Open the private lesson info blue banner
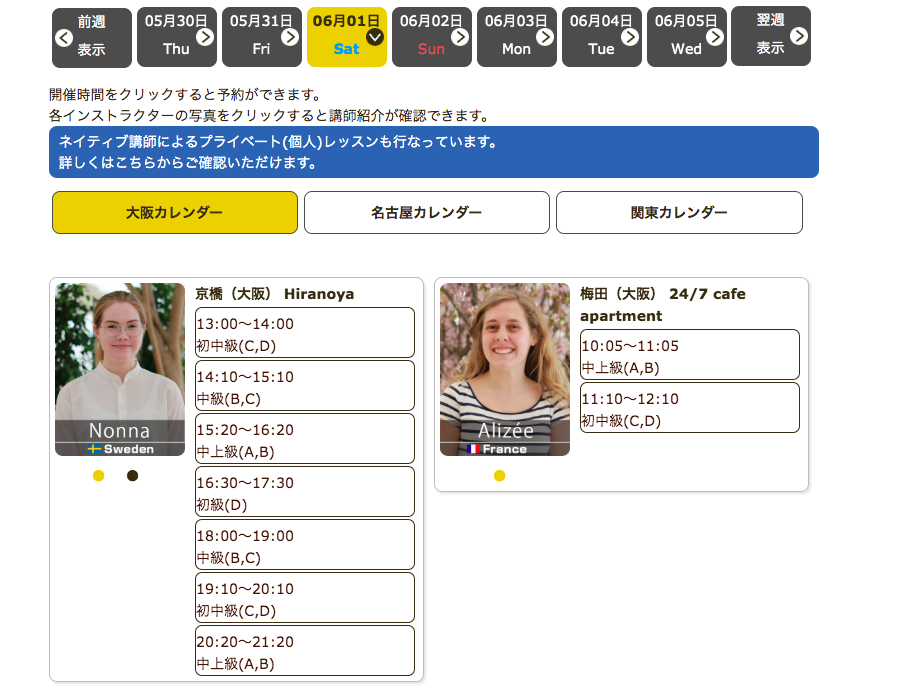The image size is (906, 698). tap(433, 152)
